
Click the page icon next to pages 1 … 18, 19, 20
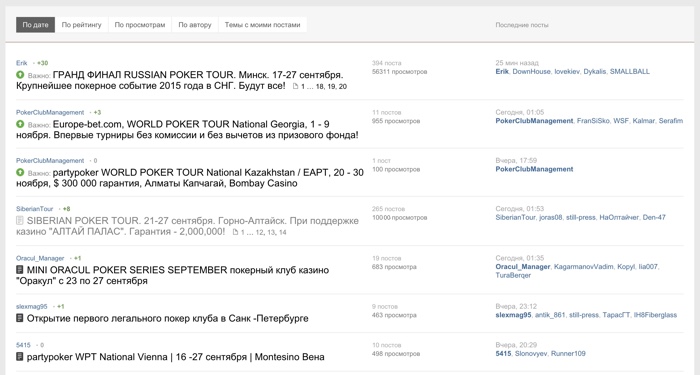(x=295, y=87)
